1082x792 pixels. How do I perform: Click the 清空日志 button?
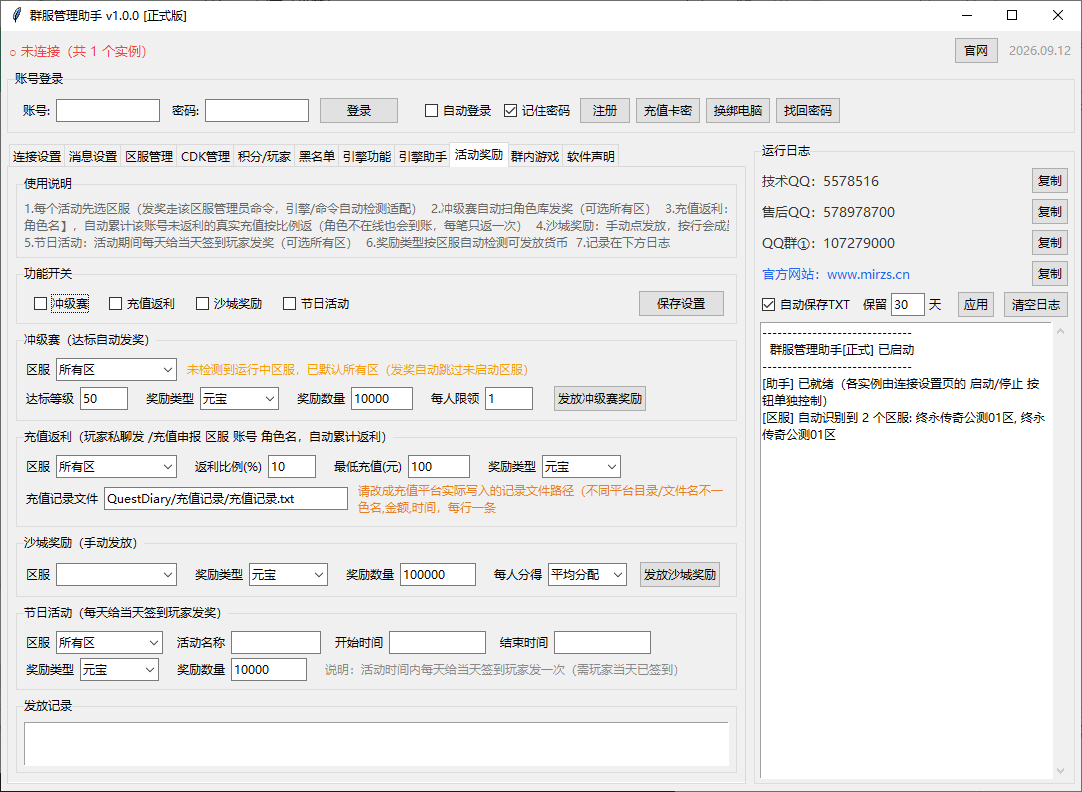point(1035,304)
